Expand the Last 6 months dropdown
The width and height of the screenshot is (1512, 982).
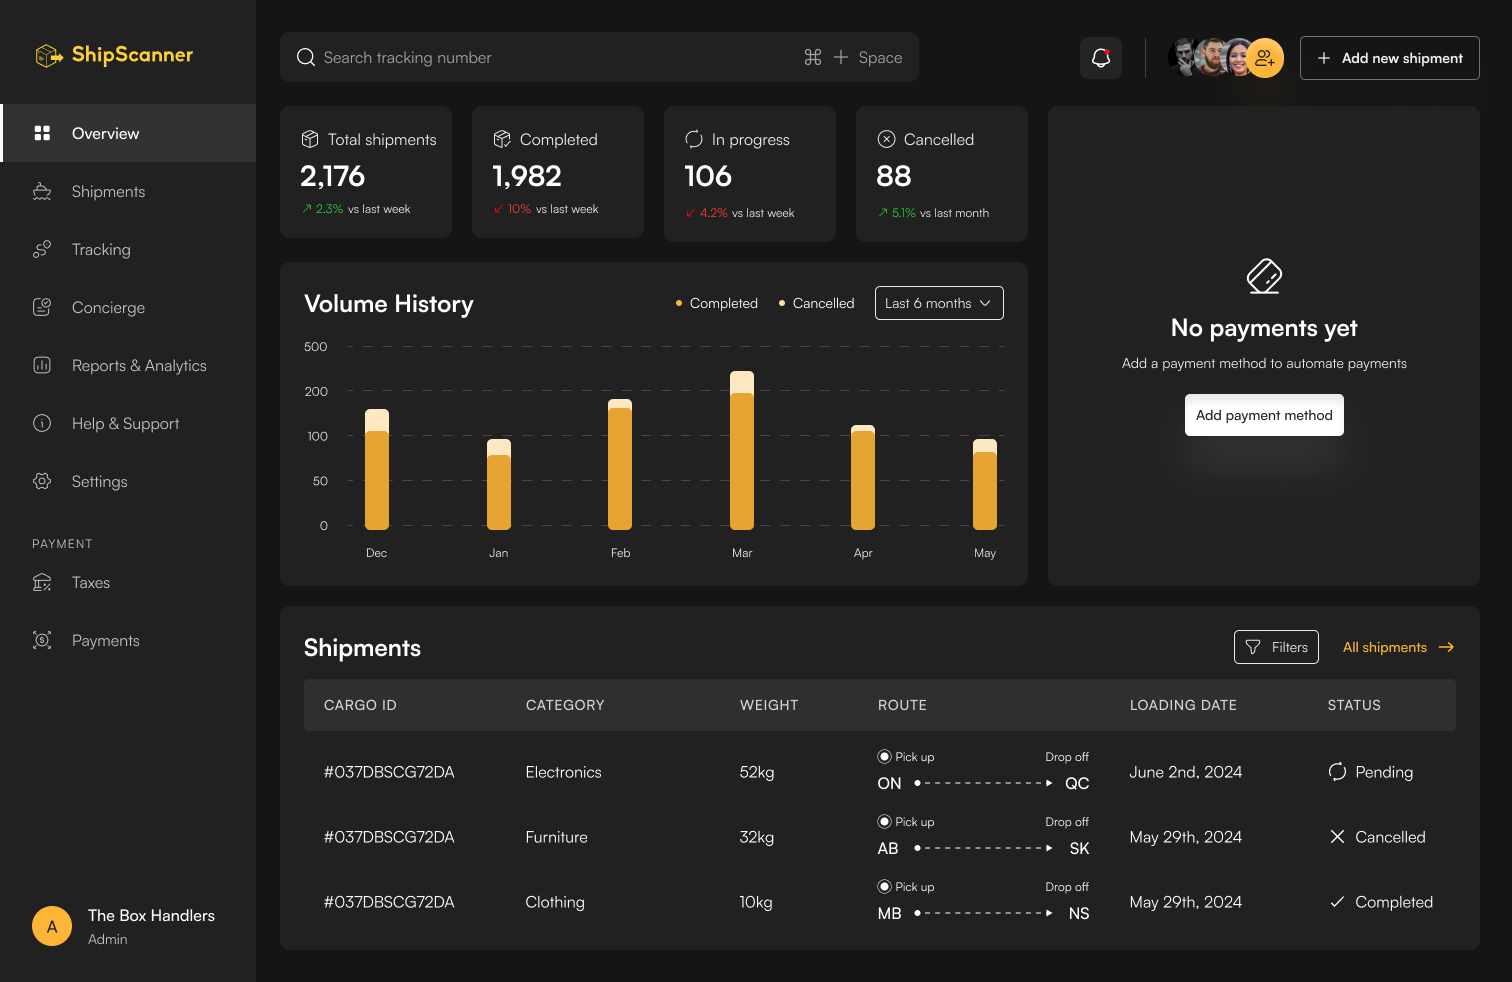click(939, 303)
